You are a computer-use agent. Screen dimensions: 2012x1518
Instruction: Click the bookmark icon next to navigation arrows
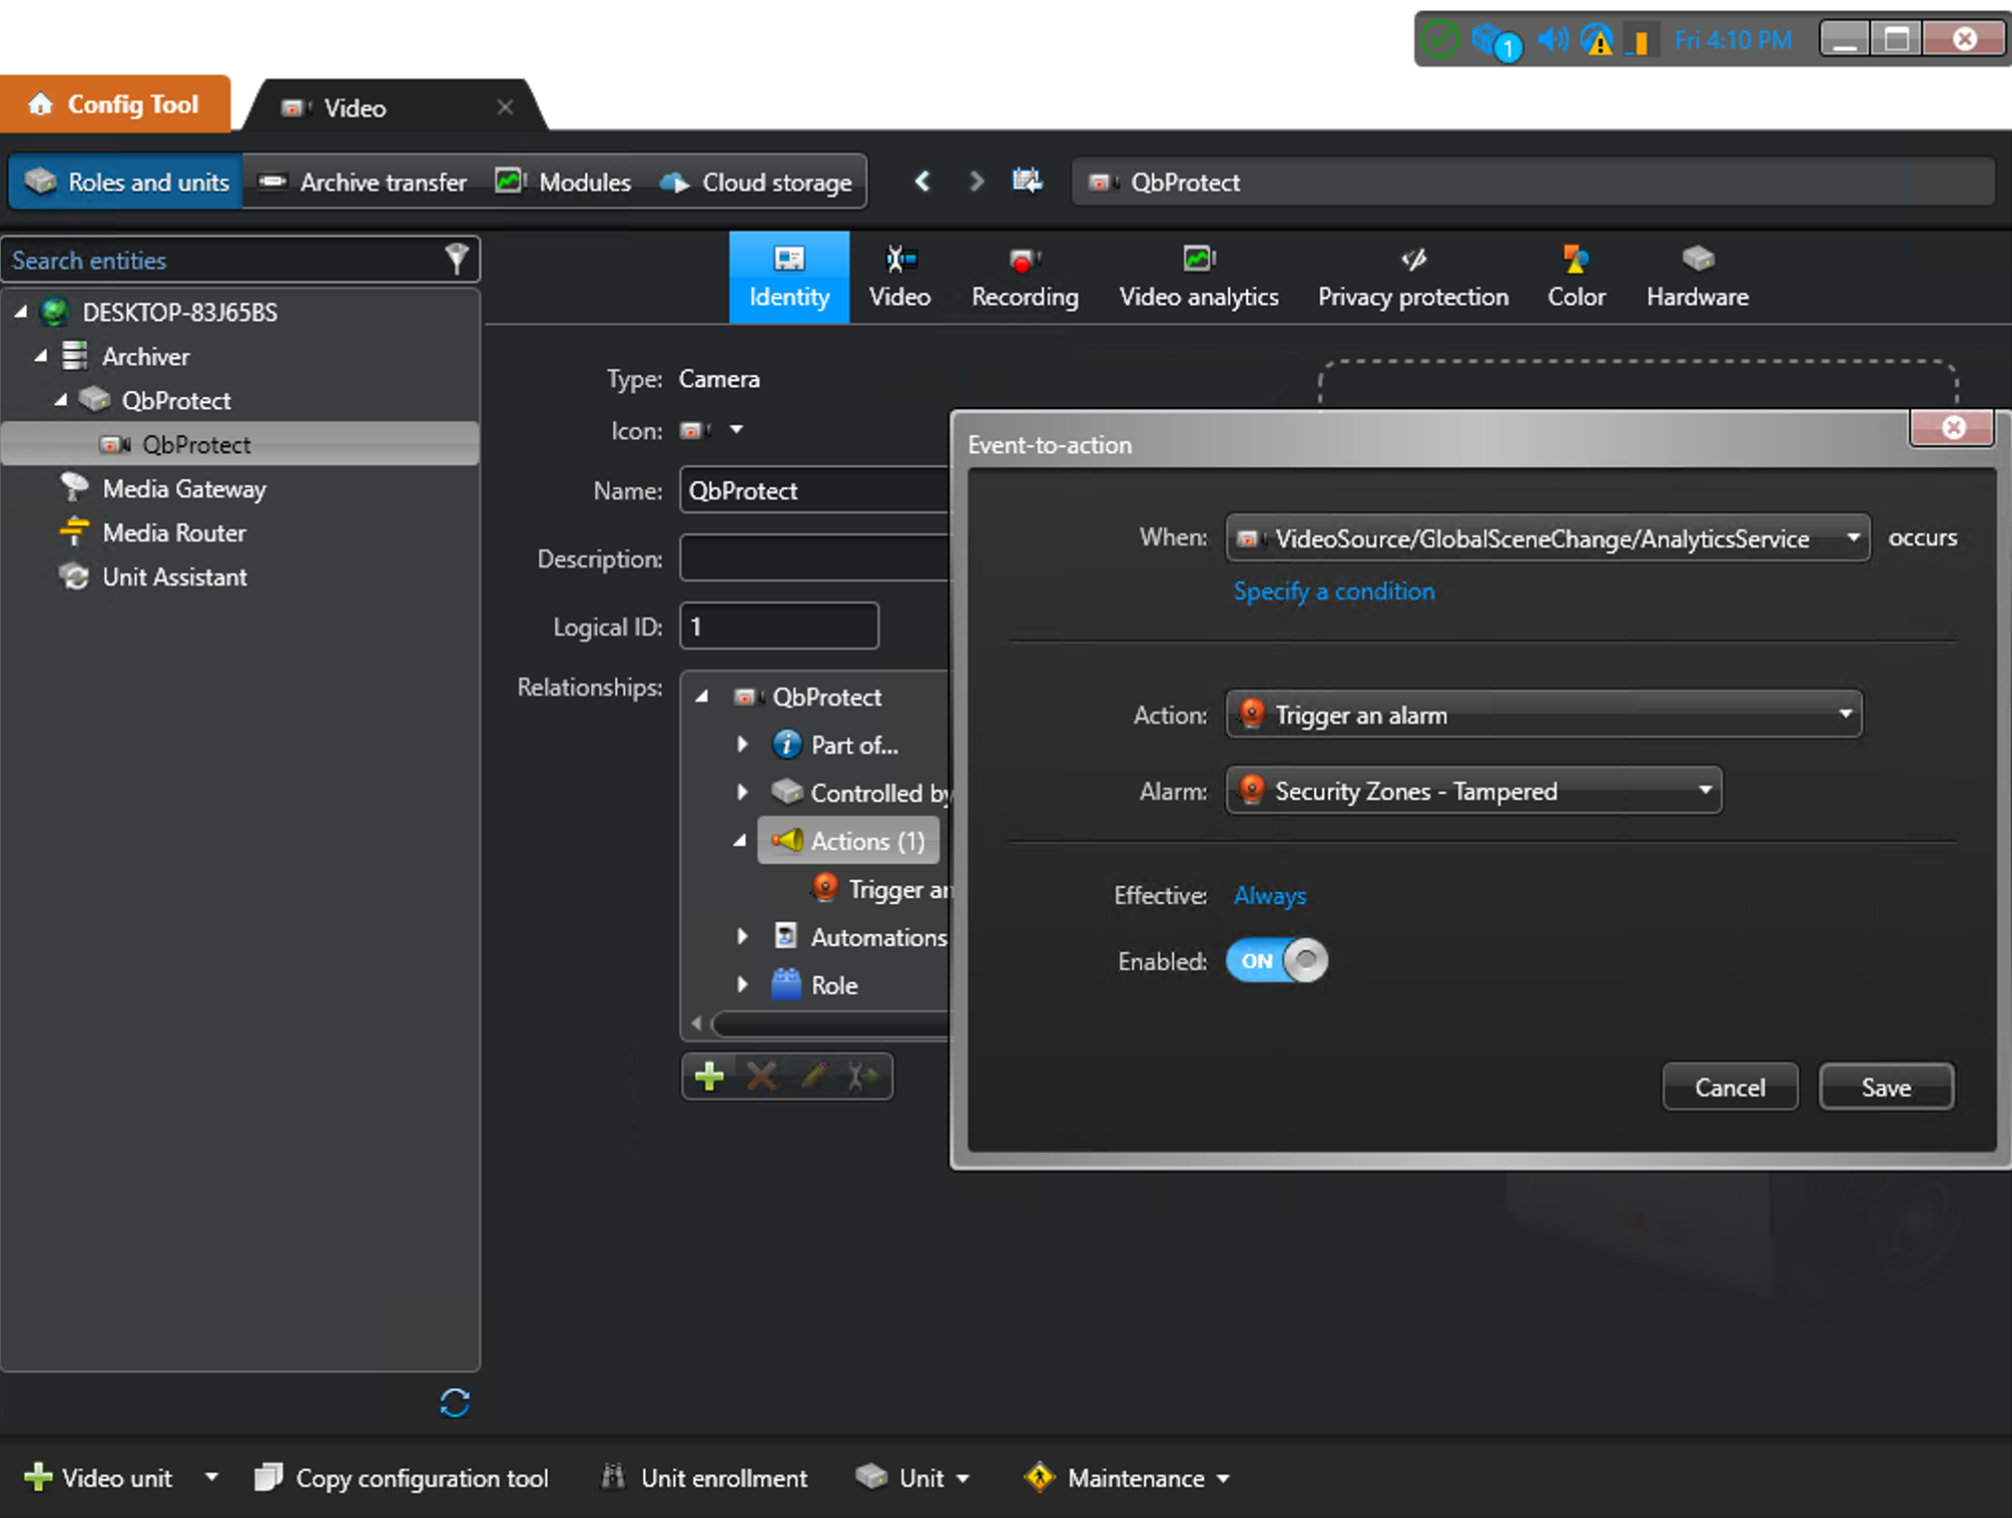pyautogui.click(x=1027, y=181)
